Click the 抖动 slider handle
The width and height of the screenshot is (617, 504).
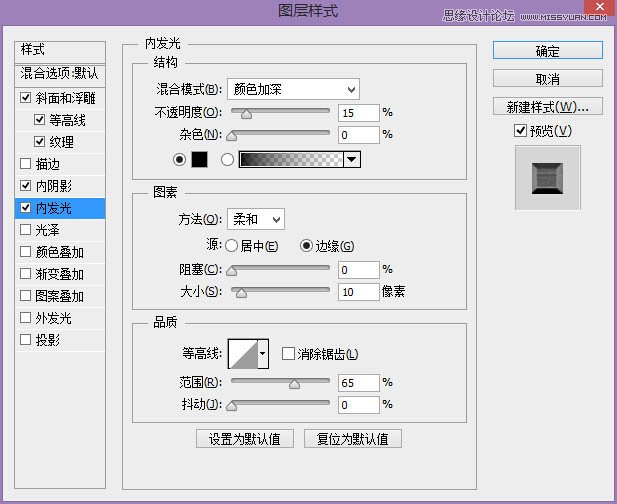(x=232, y=406)
